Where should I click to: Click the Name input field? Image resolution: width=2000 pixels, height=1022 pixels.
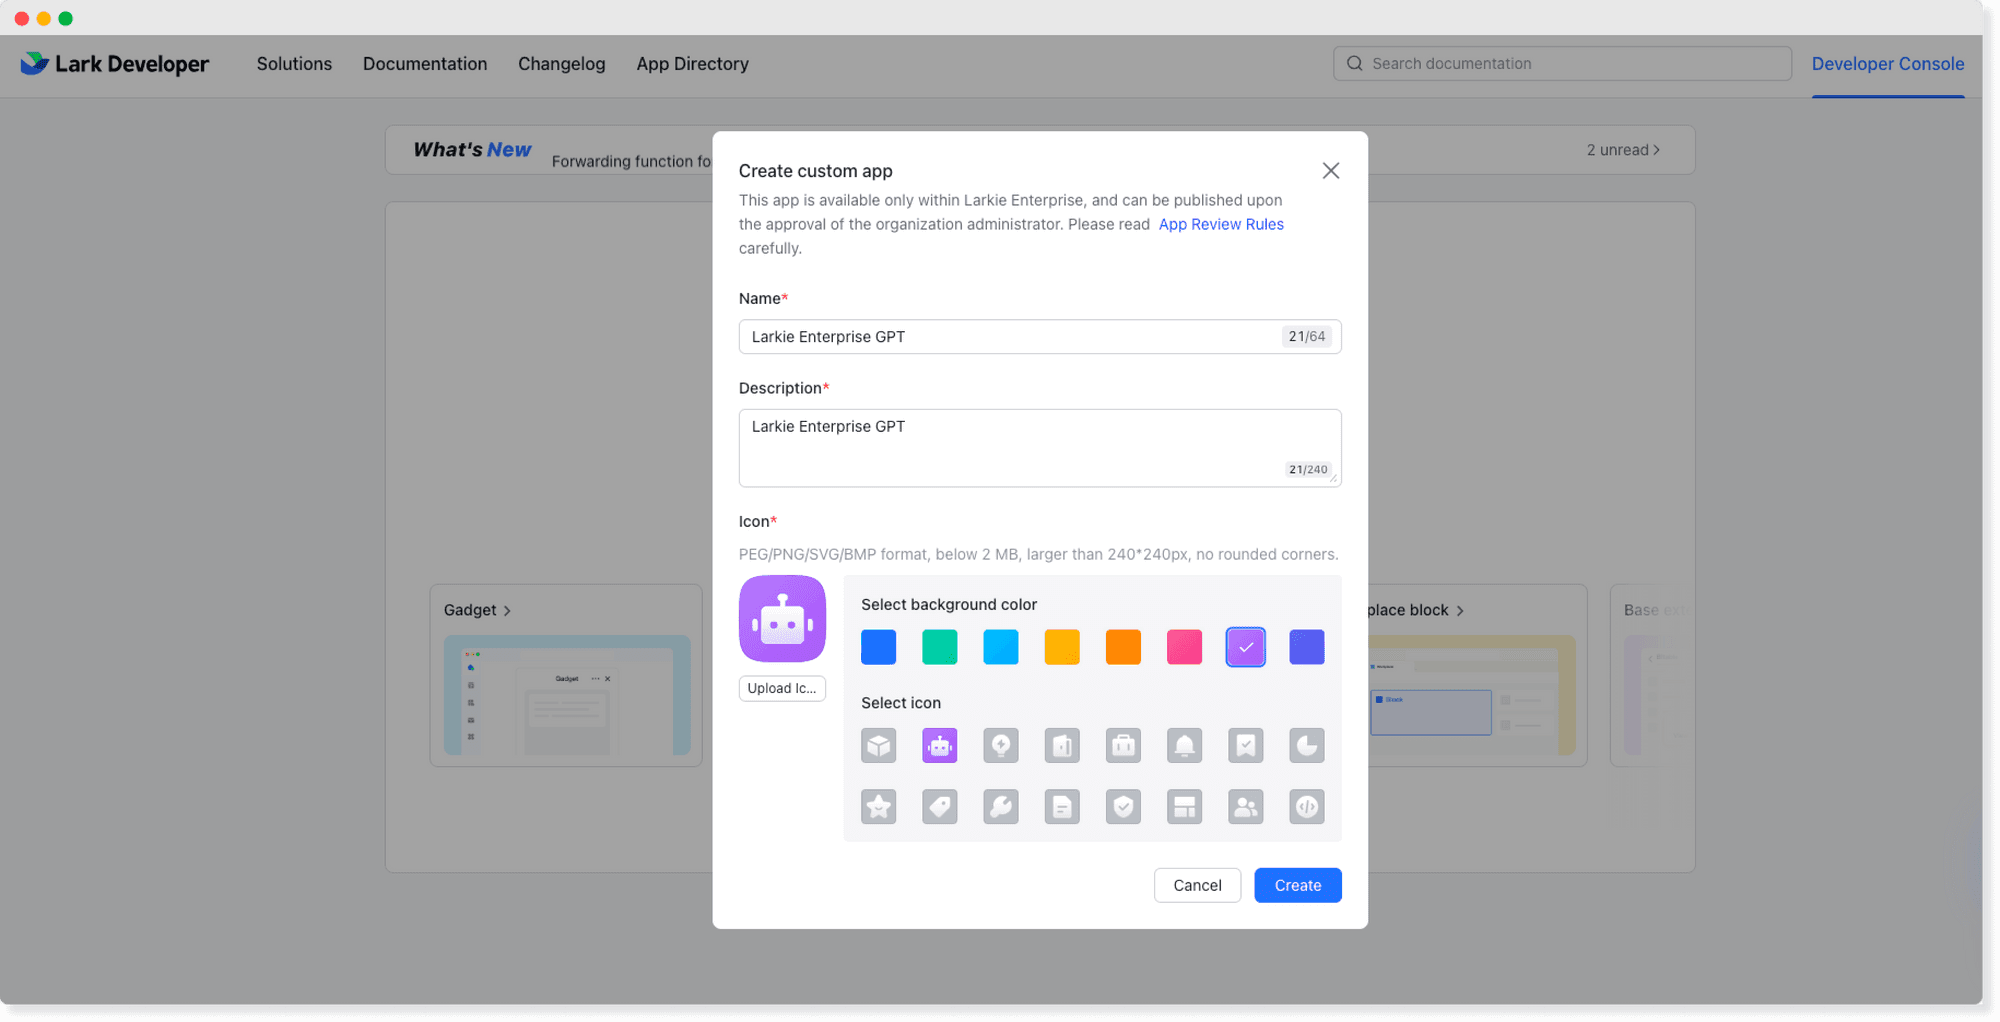(x=1039, y=337)
